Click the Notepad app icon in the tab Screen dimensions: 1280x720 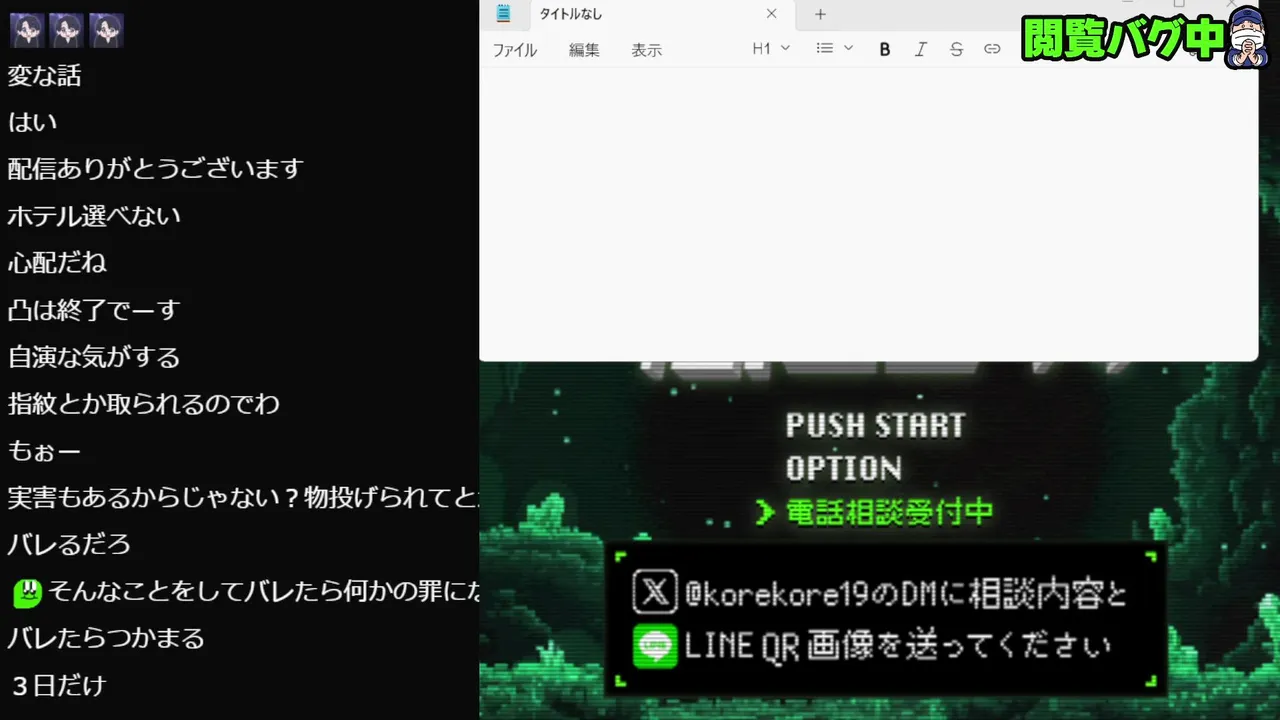(x=504, y=14)
